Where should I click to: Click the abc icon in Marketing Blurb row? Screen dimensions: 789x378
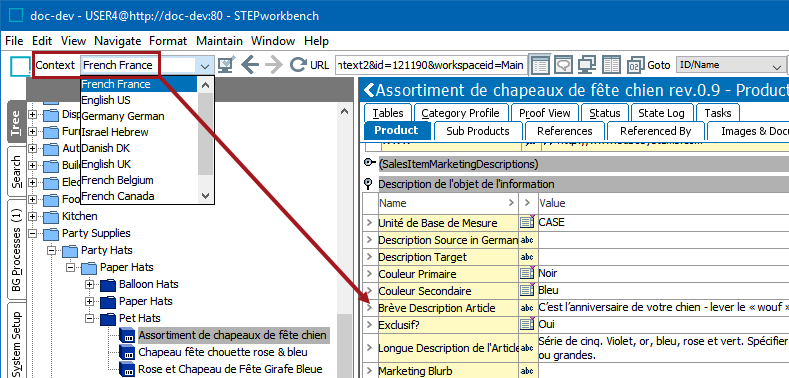[x=527, y=371]
